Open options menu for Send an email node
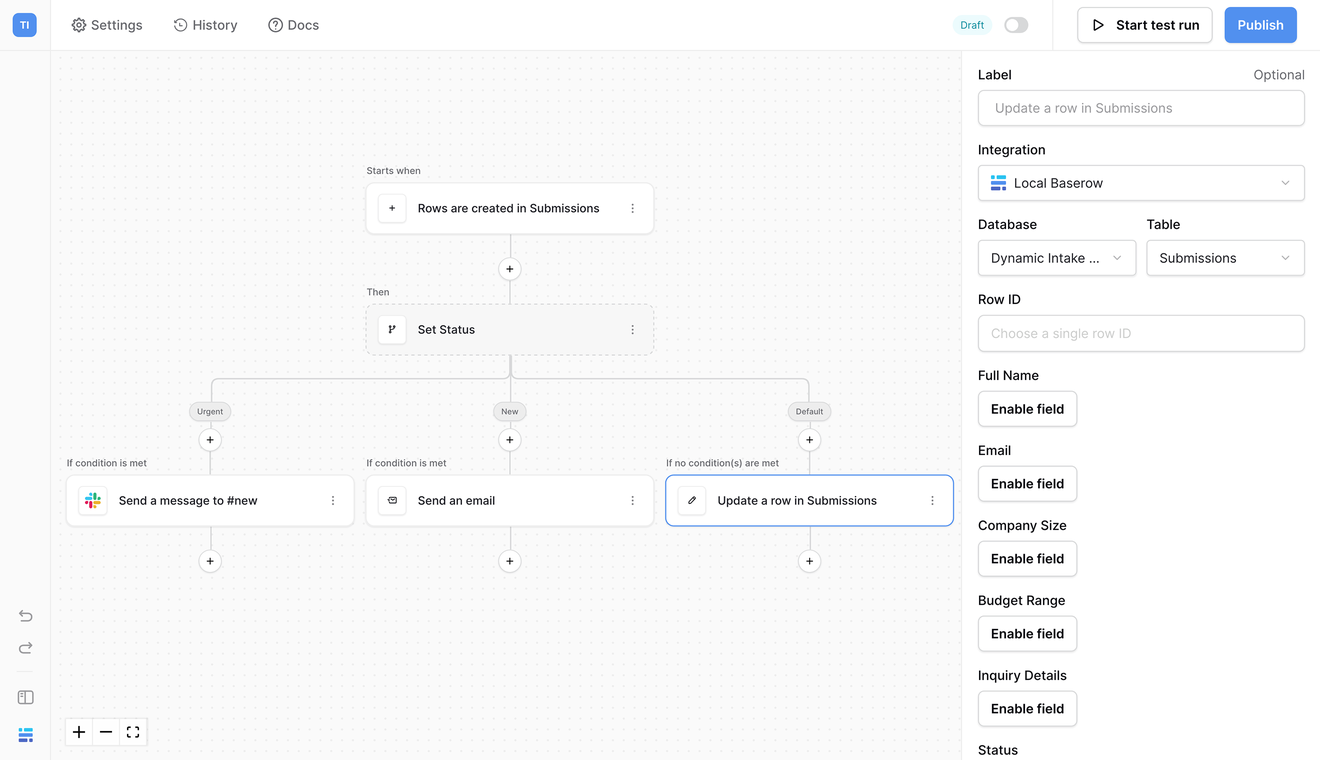The height and width of the screenshot is (760, 1320). (632, 501)
